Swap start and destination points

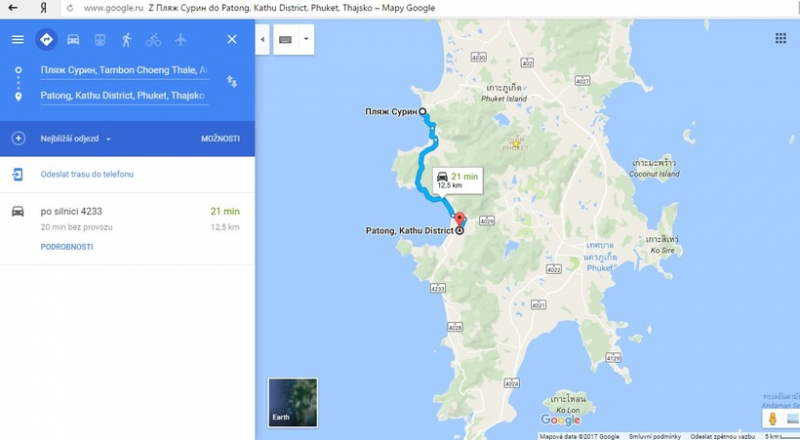point(232,82)
